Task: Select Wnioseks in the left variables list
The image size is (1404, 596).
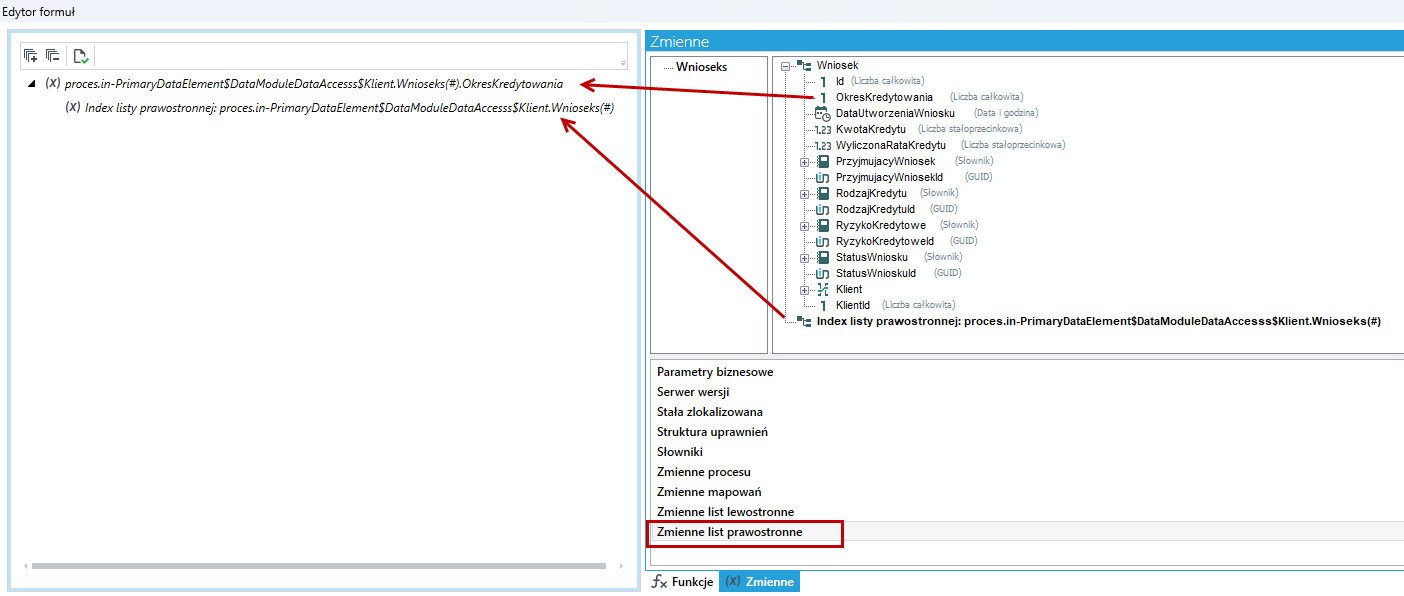Action: 702,67
